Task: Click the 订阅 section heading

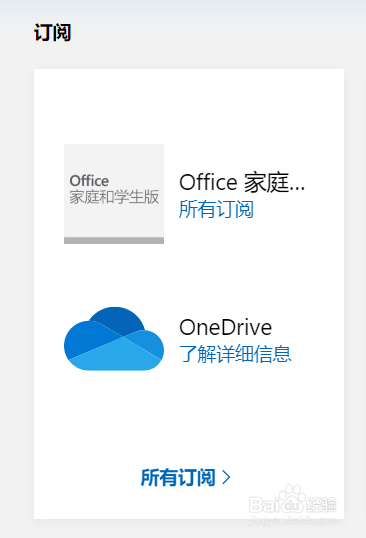Action: click(x=52, y=33)
